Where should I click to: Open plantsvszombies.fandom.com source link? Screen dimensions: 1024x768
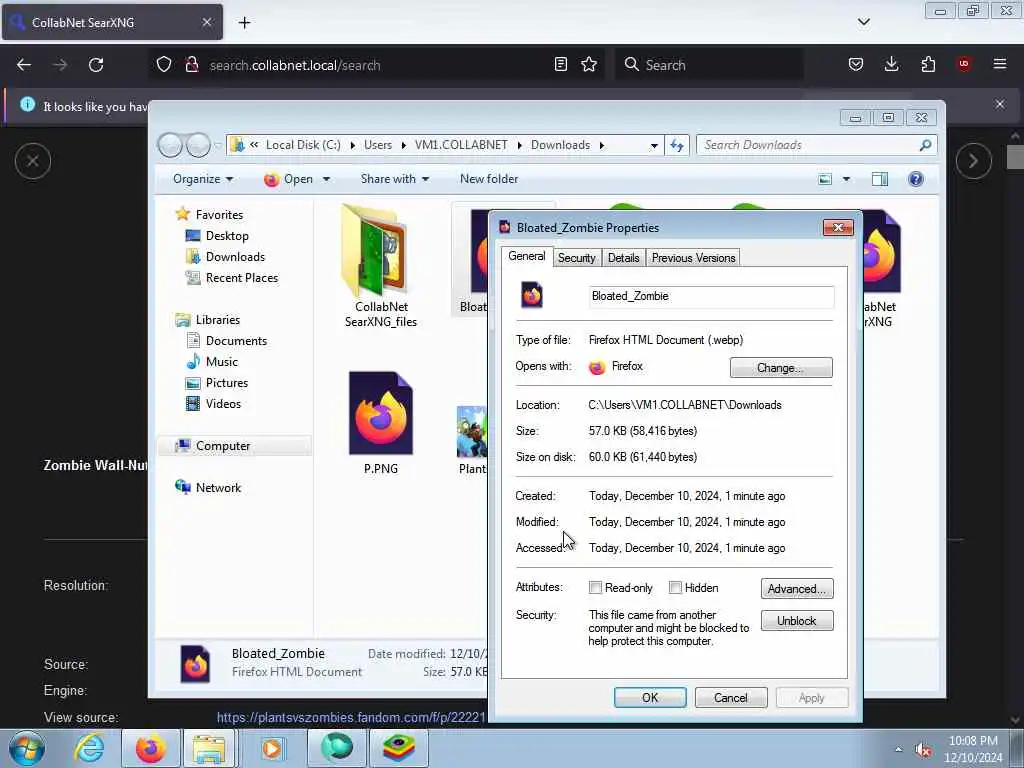pos(351,717)
